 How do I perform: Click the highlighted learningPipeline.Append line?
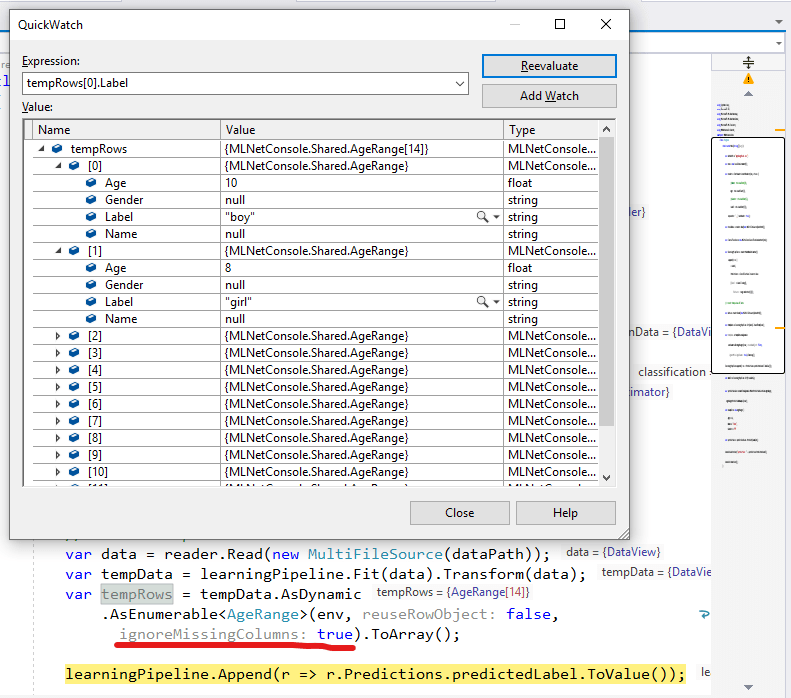click(375, 674)
